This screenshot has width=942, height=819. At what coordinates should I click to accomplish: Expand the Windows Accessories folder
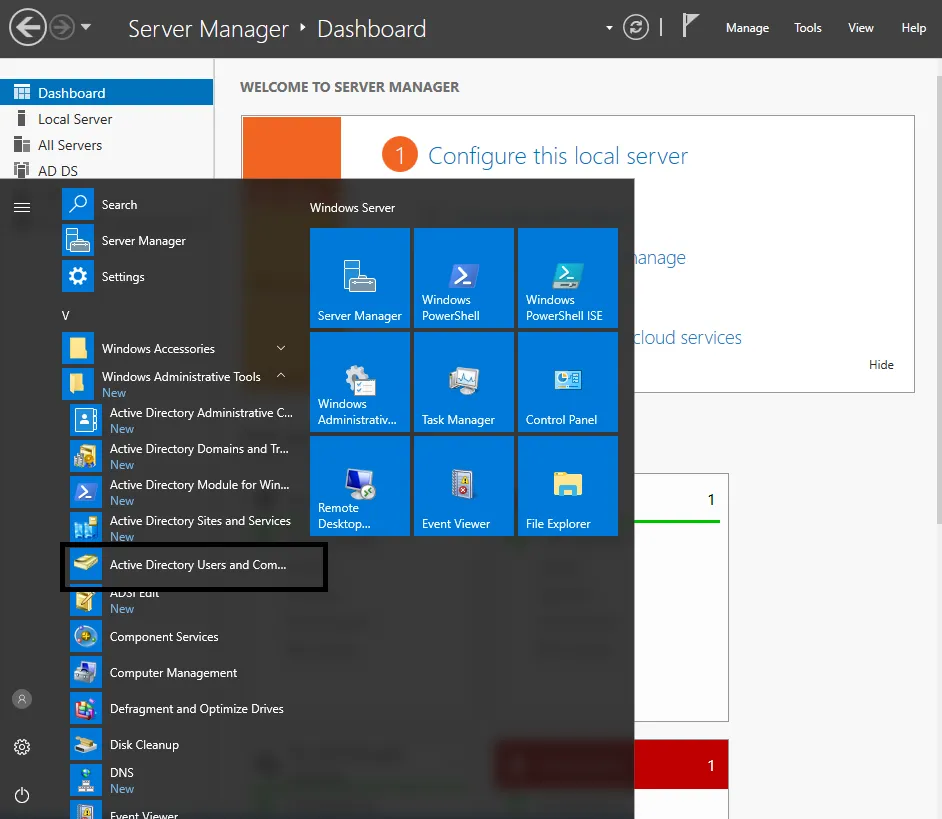[x=180, y=349]
